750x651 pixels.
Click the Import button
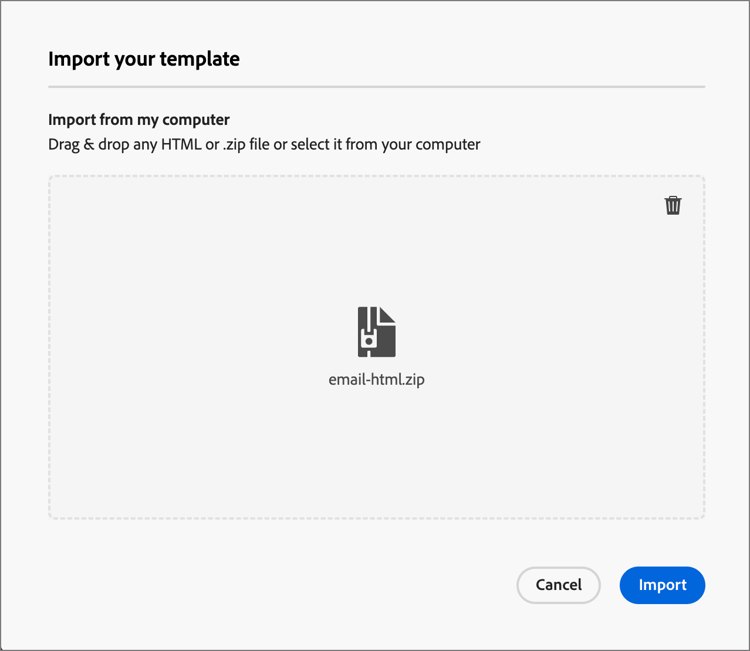coord(662,585)
